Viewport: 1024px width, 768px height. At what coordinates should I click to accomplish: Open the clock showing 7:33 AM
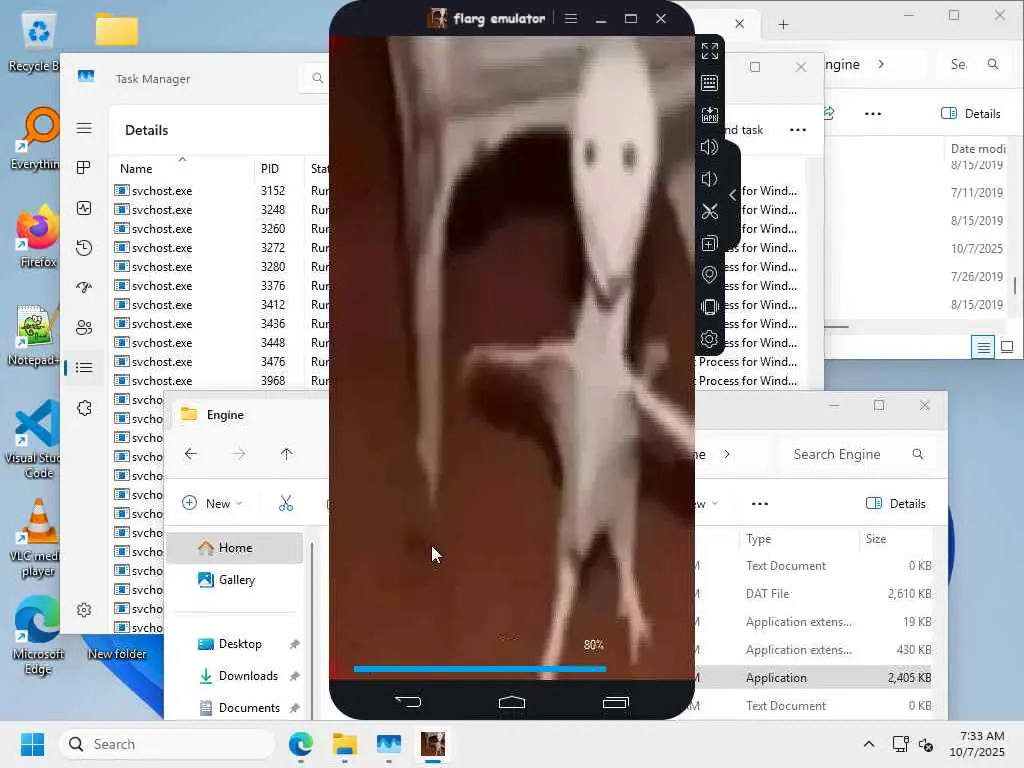pos(977,744)
